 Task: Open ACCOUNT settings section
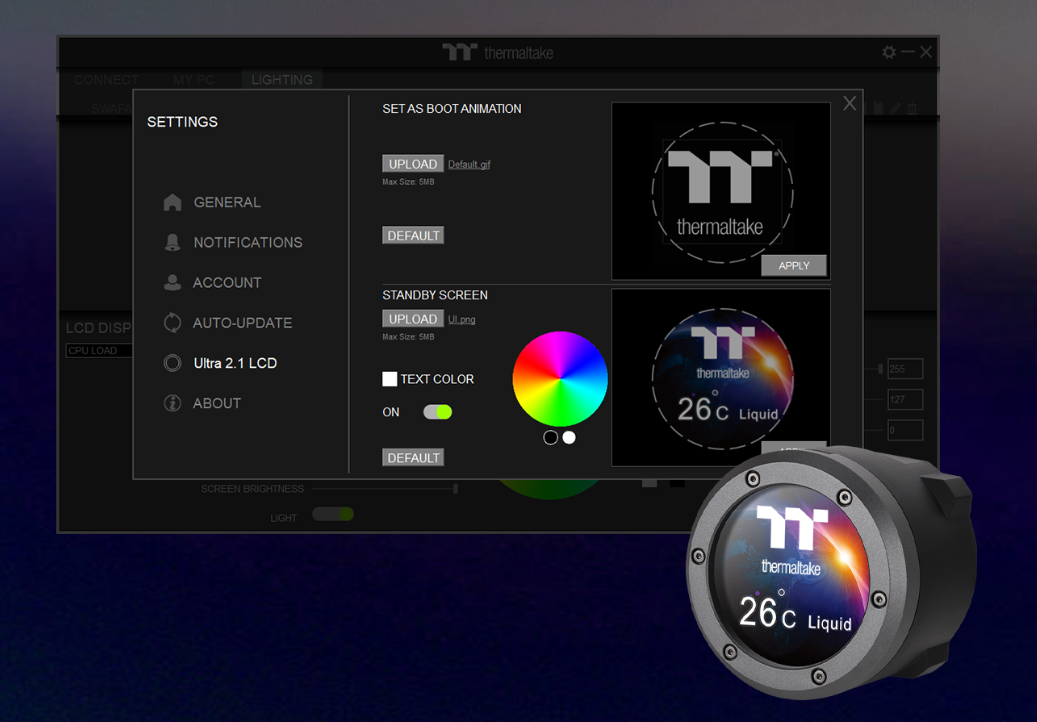pos(227,282)
